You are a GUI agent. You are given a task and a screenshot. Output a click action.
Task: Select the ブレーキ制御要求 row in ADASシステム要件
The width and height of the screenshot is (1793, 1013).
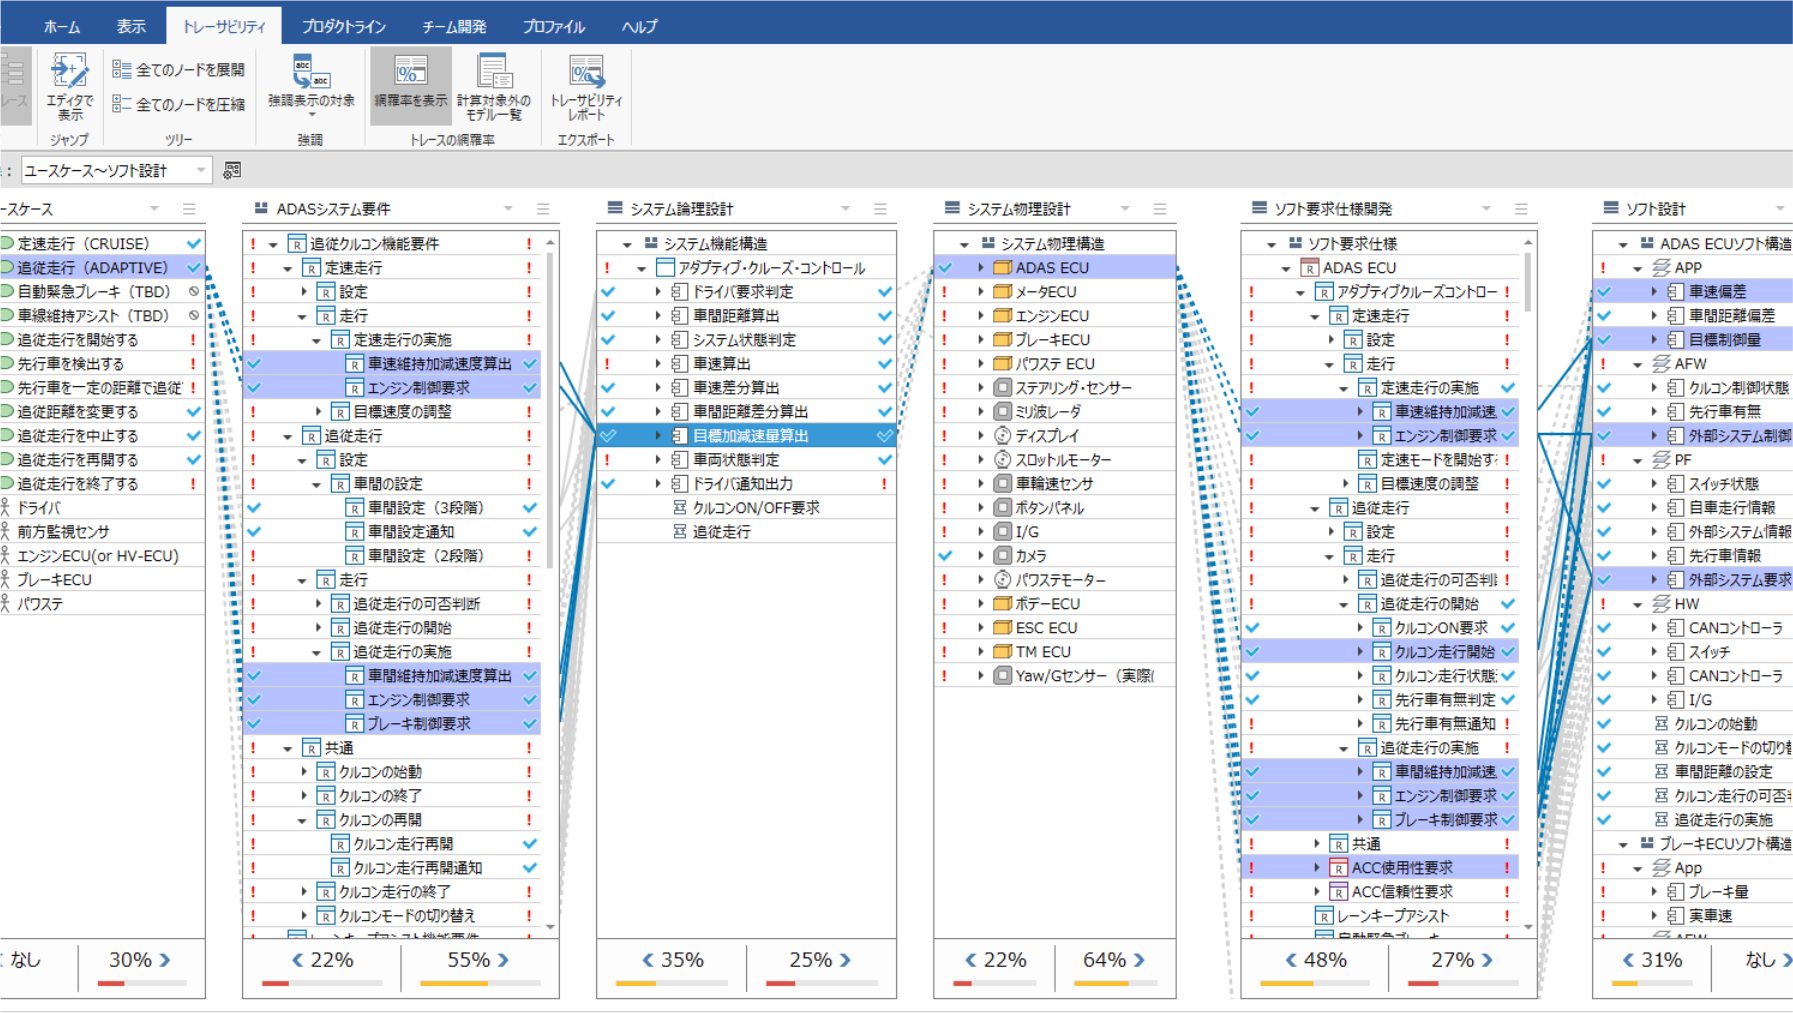(392, 724)
